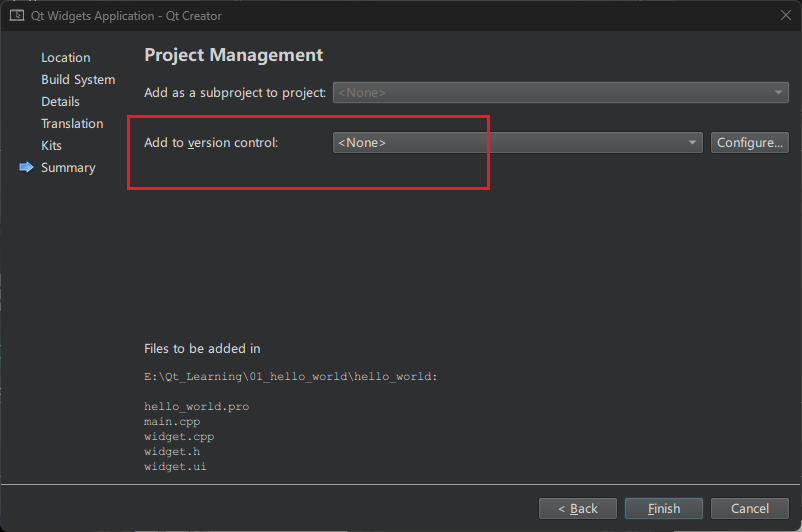Image resolution: width=802 pixels, height=532 pixels.
Task: Click the Configure... button
Action: point(749,143)
